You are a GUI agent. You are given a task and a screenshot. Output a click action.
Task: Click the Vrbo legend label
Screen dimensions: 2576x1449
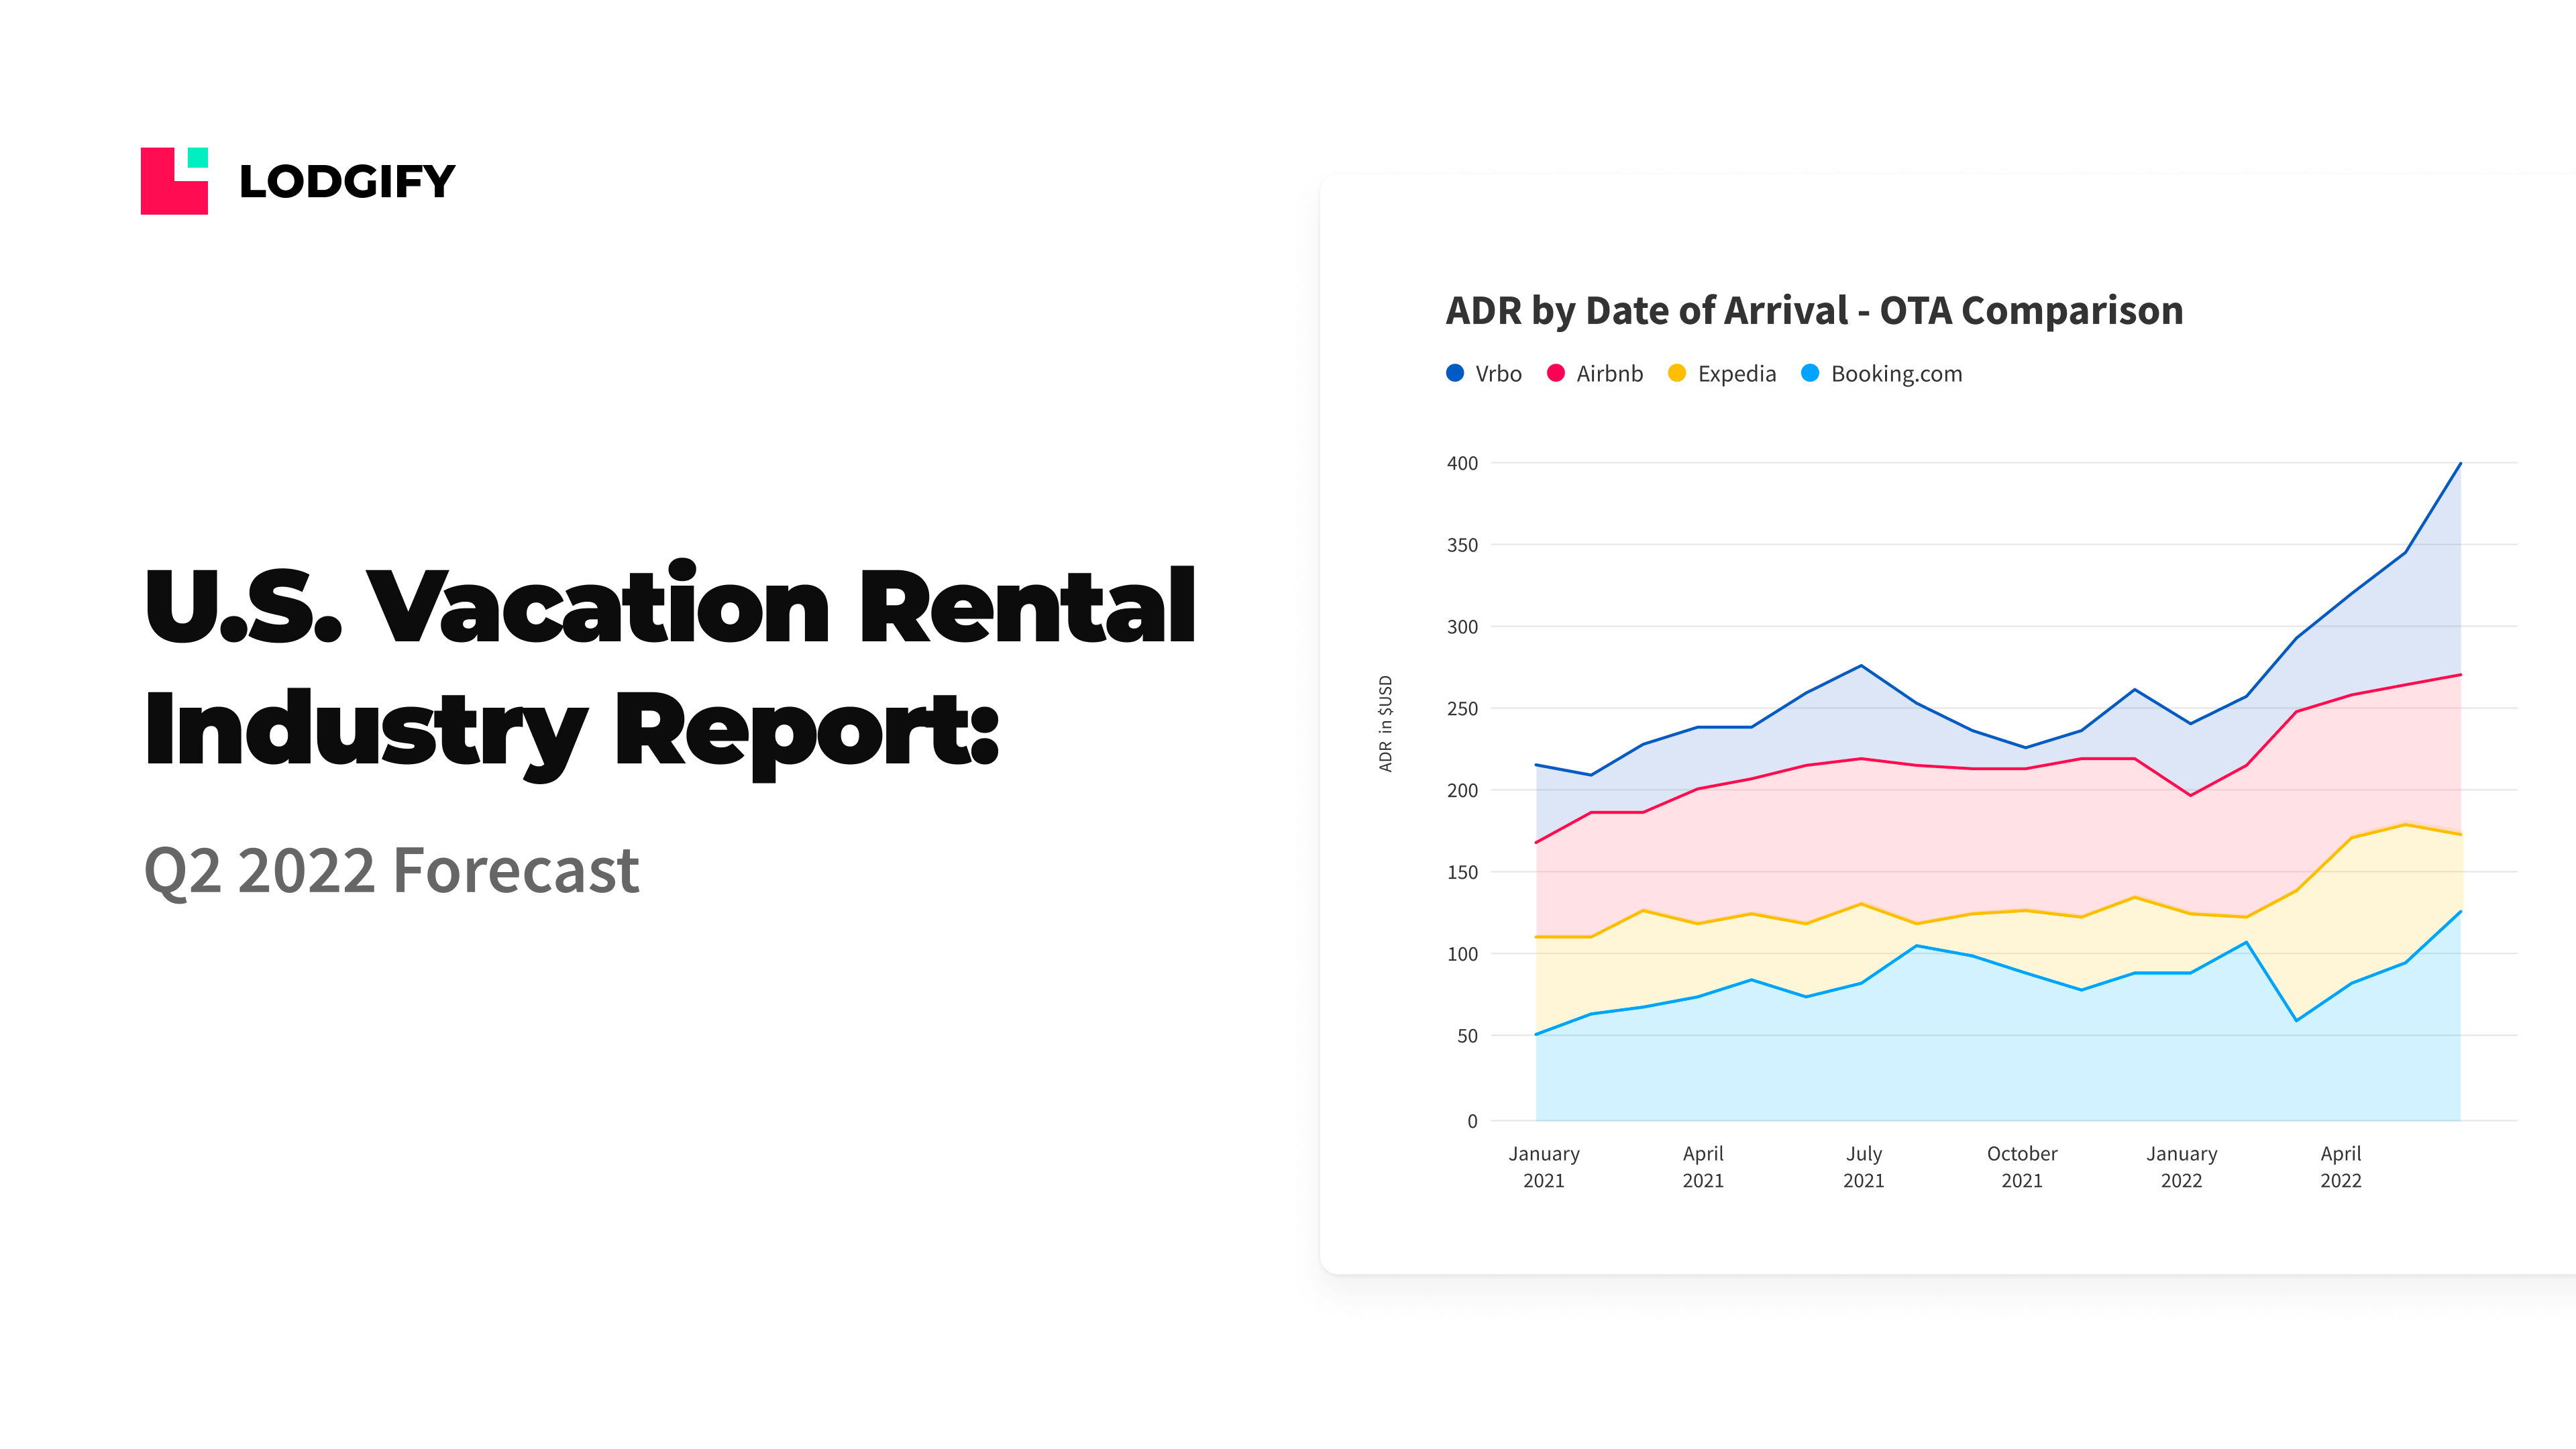tap(1498, 374)
